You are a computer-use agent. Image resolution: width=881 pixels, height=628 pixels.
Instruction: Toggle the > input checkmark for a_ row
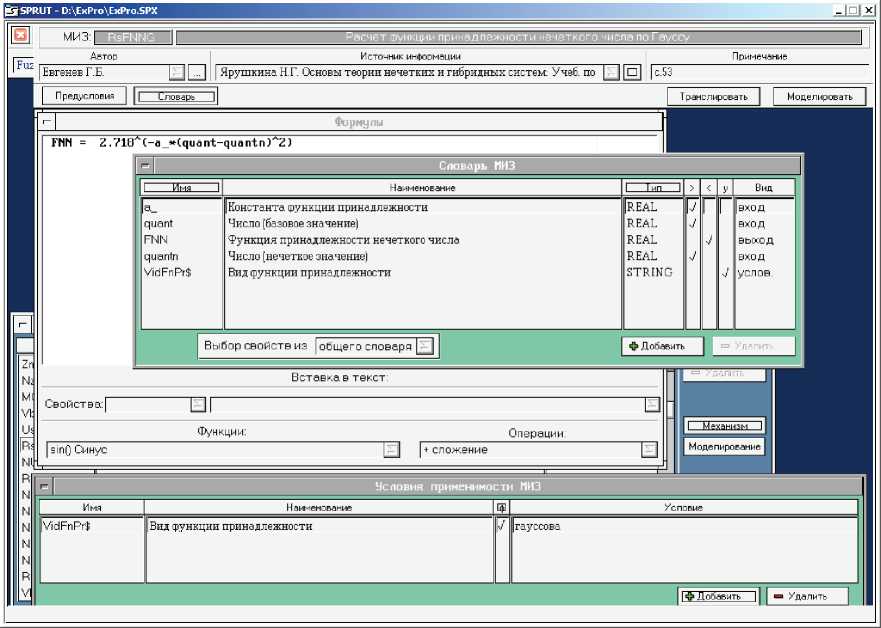click(x=692, y=207)
